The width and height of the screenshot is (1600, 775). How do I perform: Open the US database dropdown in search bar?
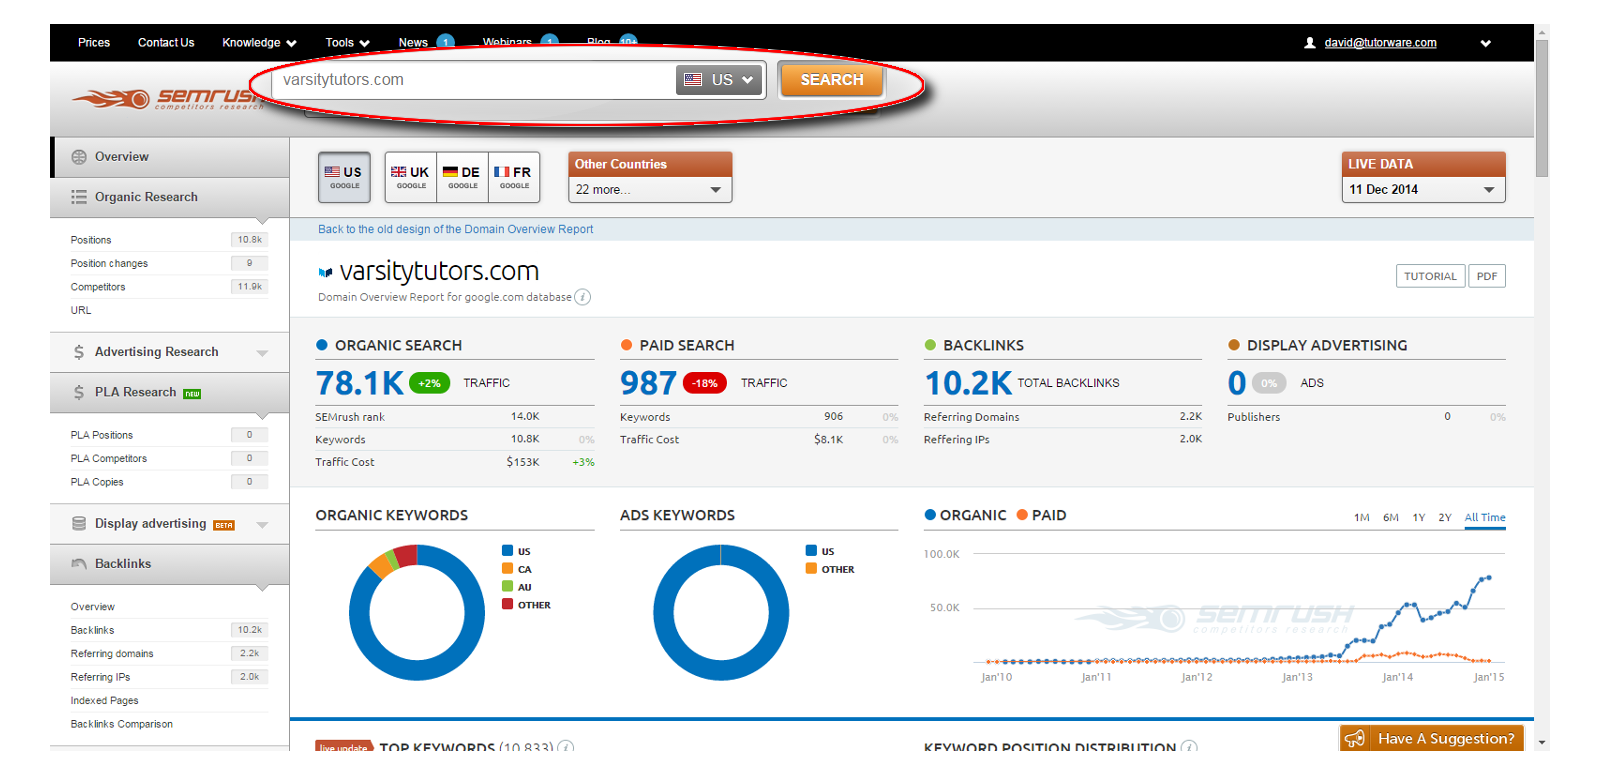click(x=720, y=80)
